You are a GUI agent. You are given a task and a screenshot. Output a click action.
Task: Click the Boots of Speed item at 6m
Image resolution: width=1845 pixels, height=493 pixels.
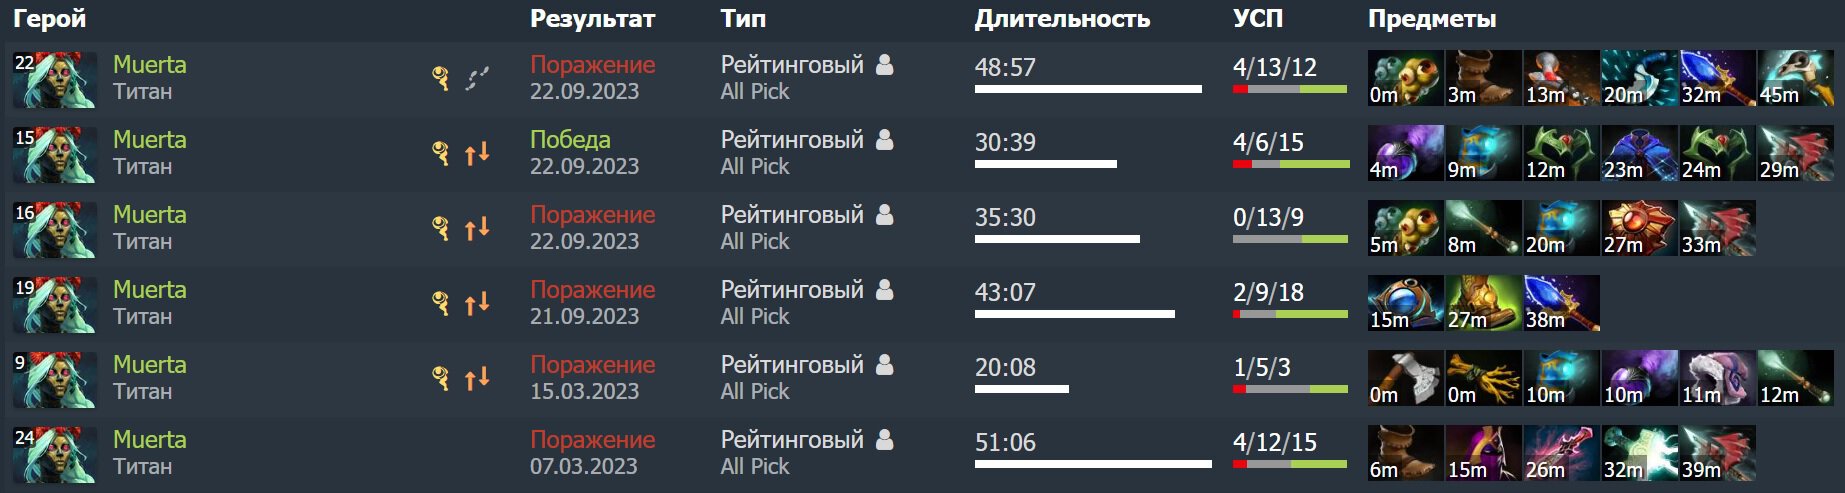coord(1405,453)
